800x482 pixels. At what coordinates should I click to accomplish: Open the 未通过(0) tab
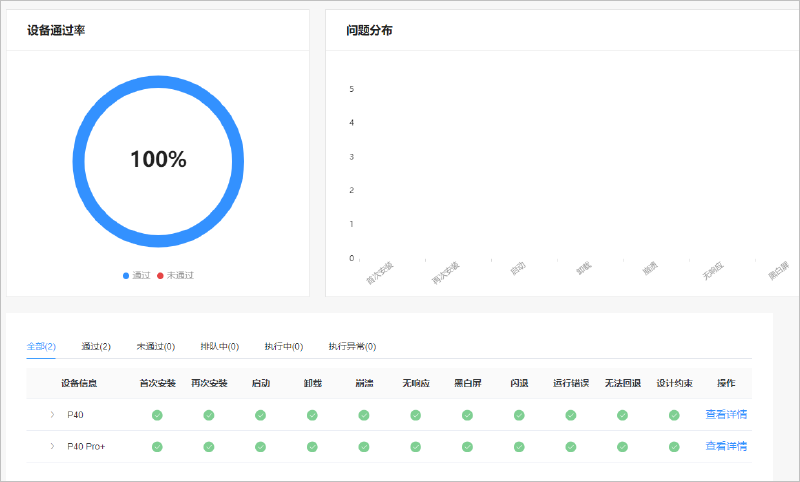(156, 346)
